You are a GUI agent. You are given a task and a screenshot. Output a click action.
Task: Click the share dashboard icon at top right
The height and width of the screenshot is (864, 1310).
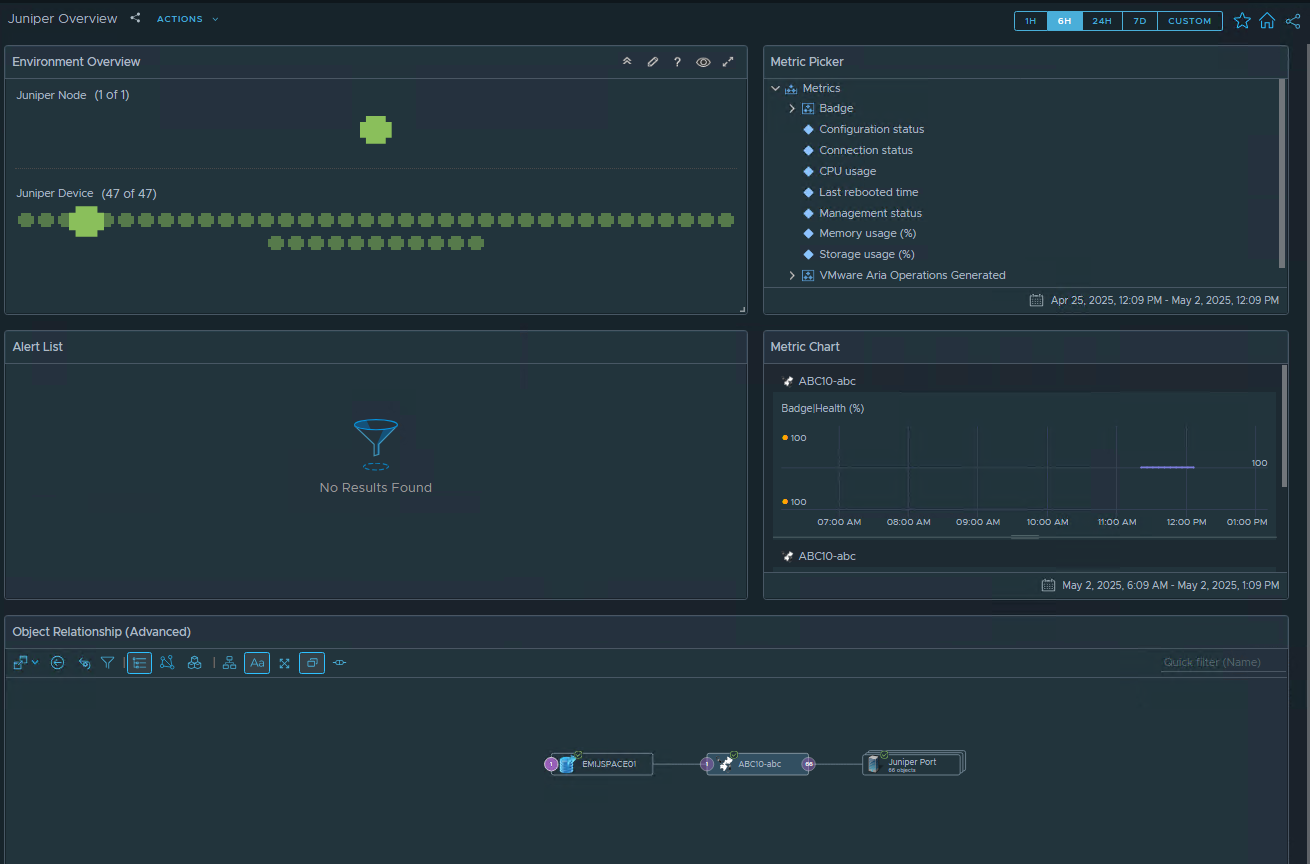pos(1293,20)
